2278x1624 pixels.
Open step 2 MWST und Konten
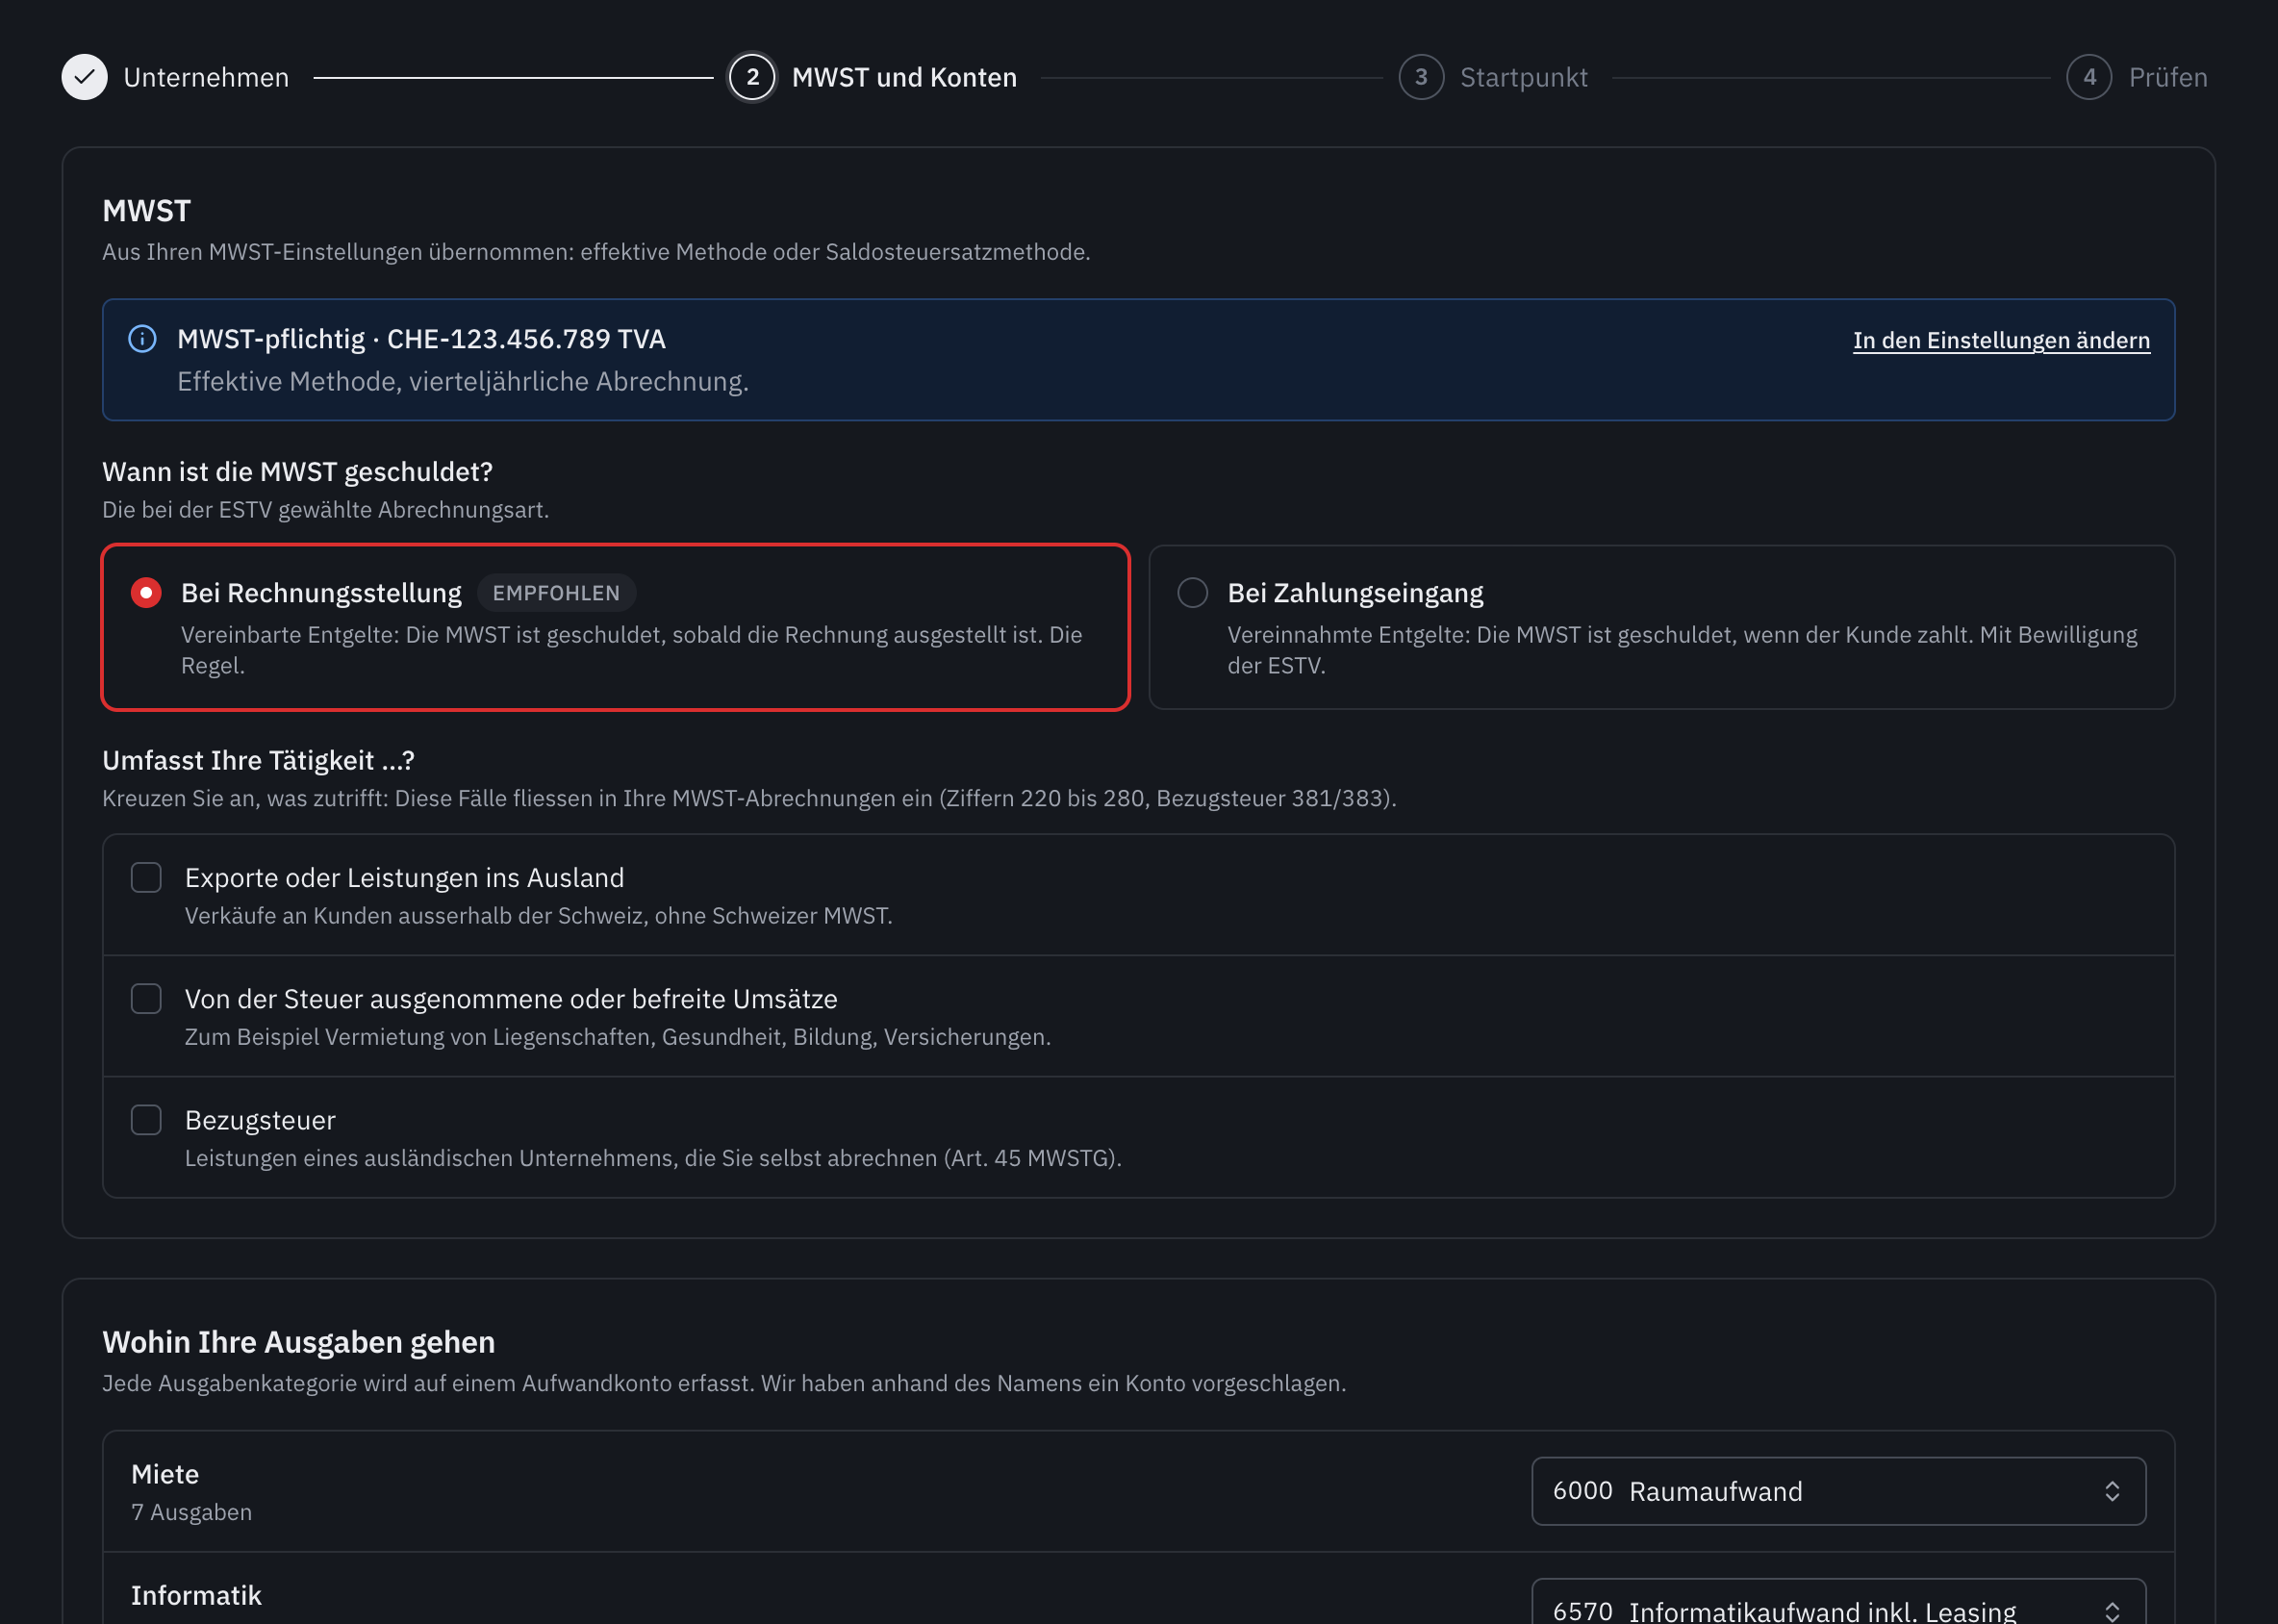click(x=873, y=77)
